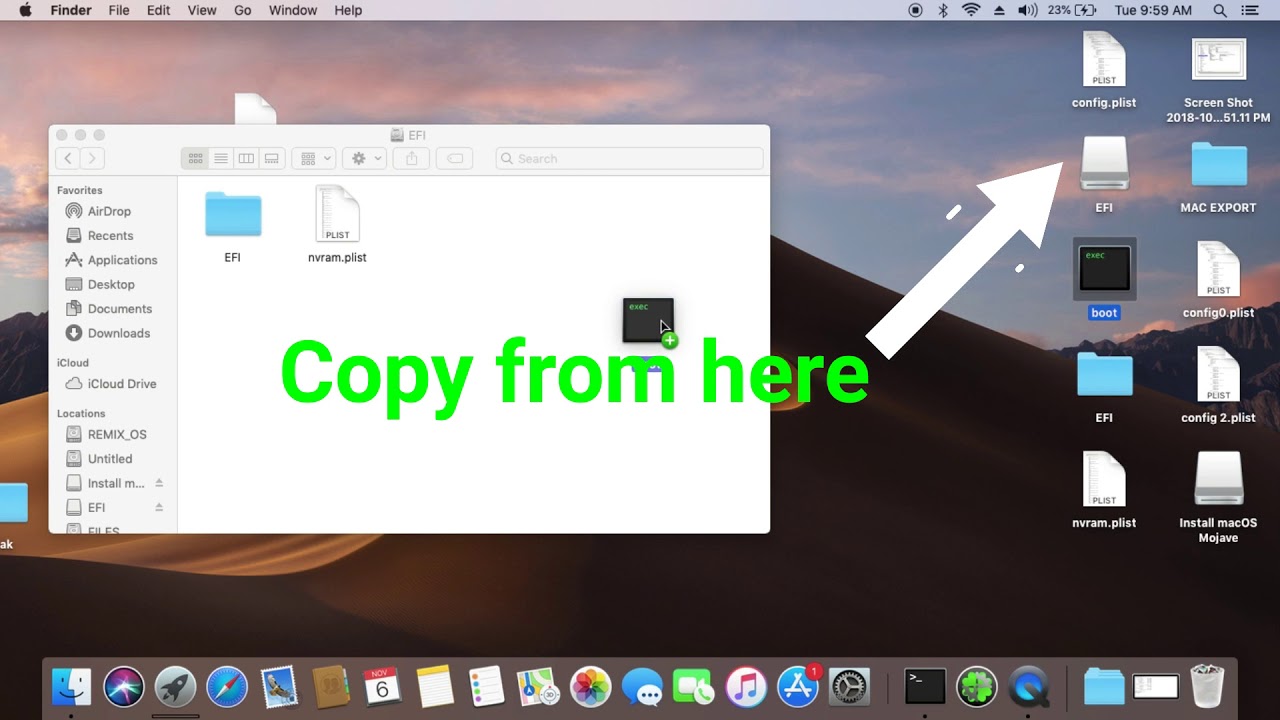The height and width of the screenshot is (720, 1280).
Task: Open the Trash in the Dock
Action: coord(1208,686)
